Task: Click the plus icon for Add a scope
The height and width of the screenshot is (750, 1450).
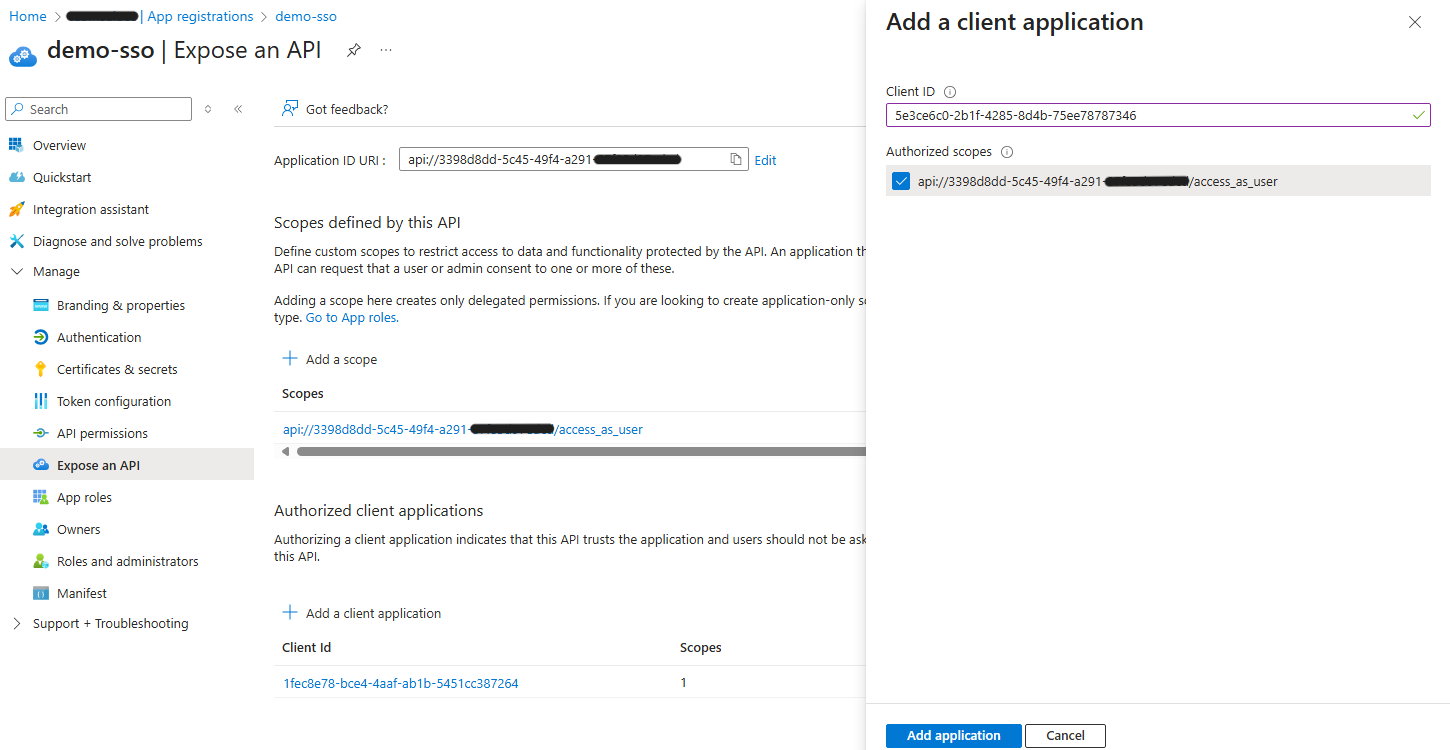Action: point(290,358)
